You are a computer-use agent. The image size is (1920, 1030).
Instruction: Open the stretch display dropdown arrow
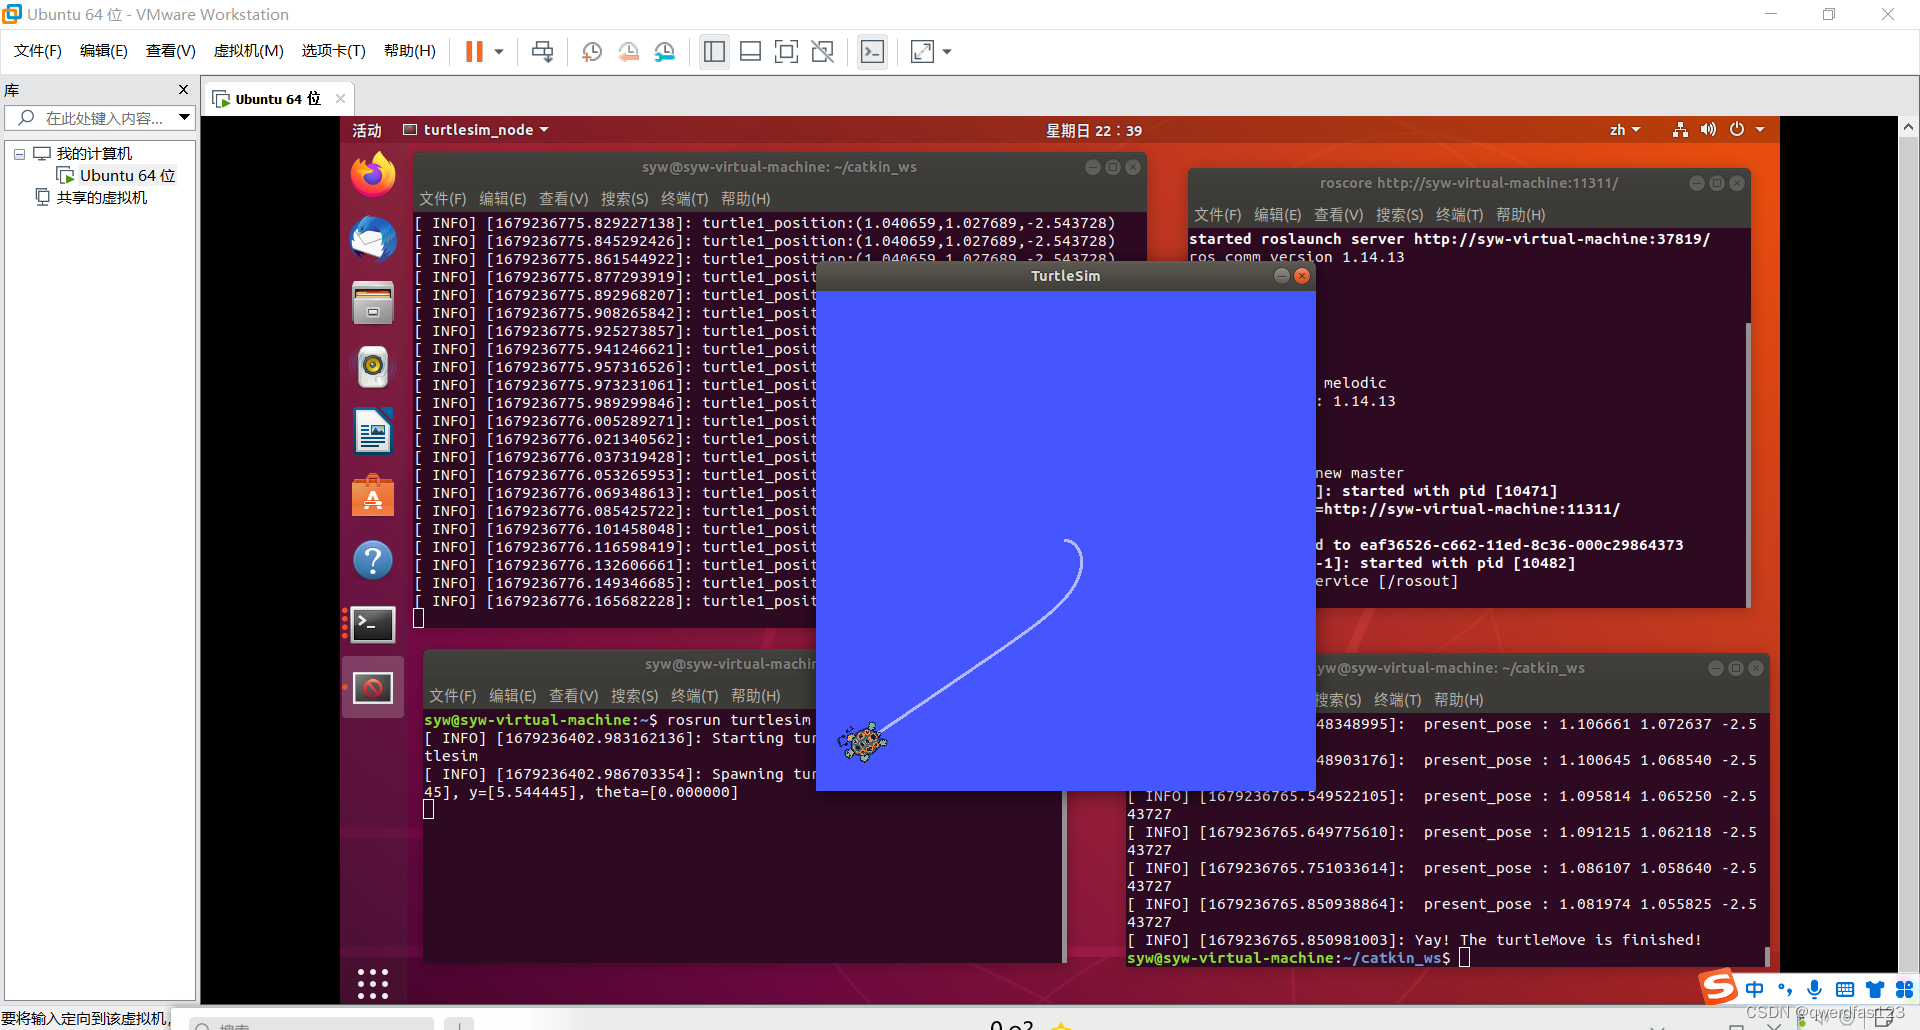tap(947, 52)
